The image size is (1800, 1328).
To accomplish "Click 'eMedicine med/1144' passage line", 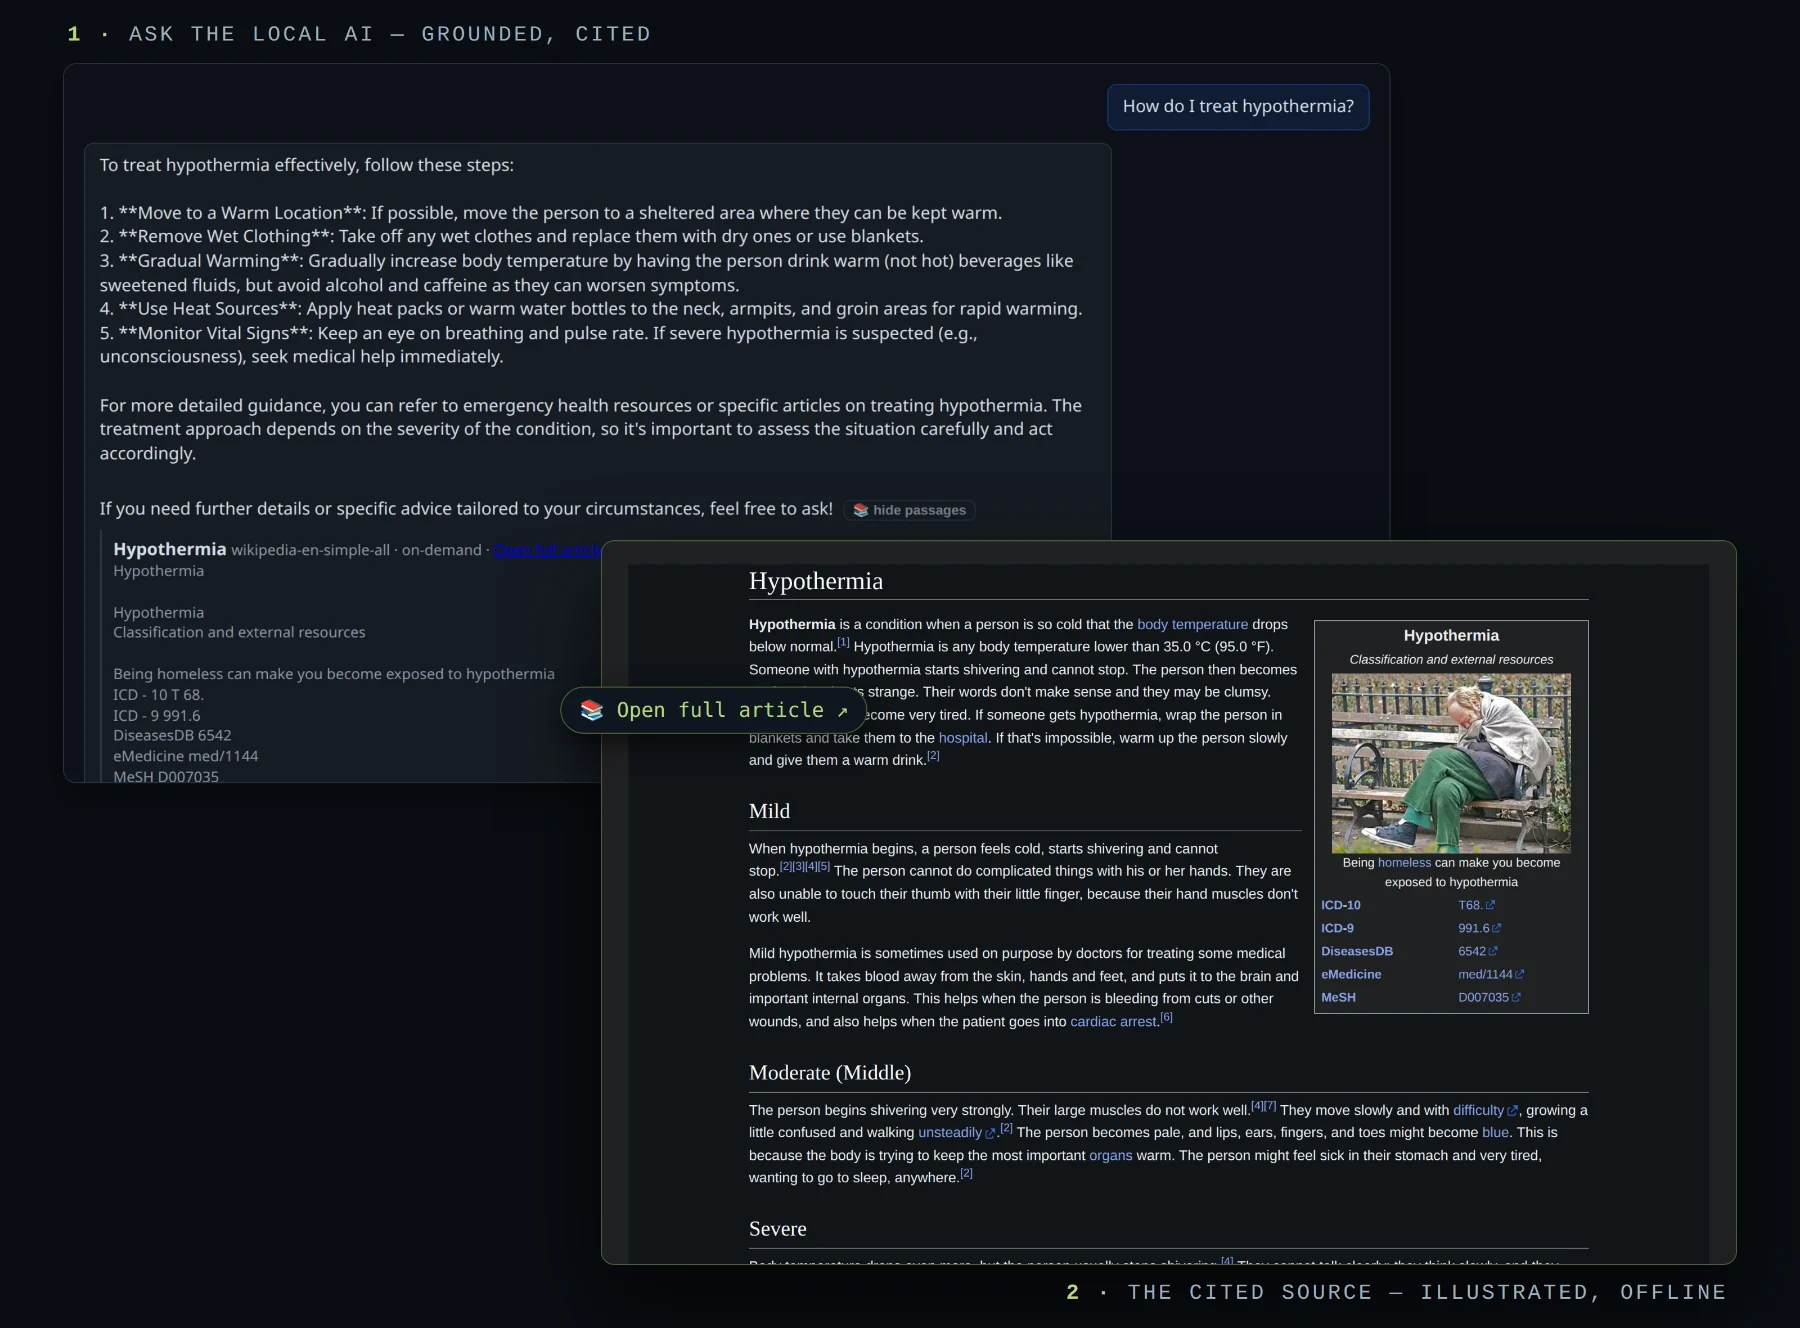I will coord(185,757).
